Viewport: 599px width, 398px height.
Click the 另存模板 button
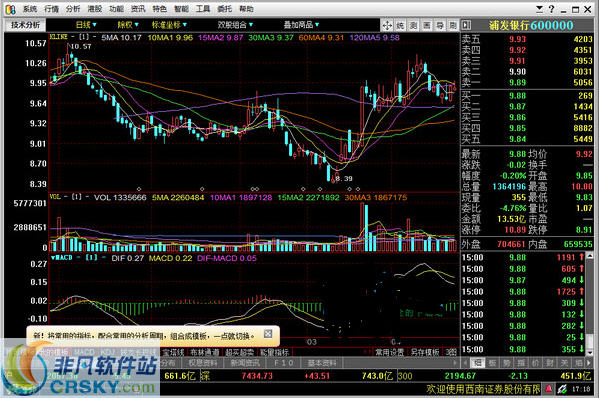coord(425,352)
